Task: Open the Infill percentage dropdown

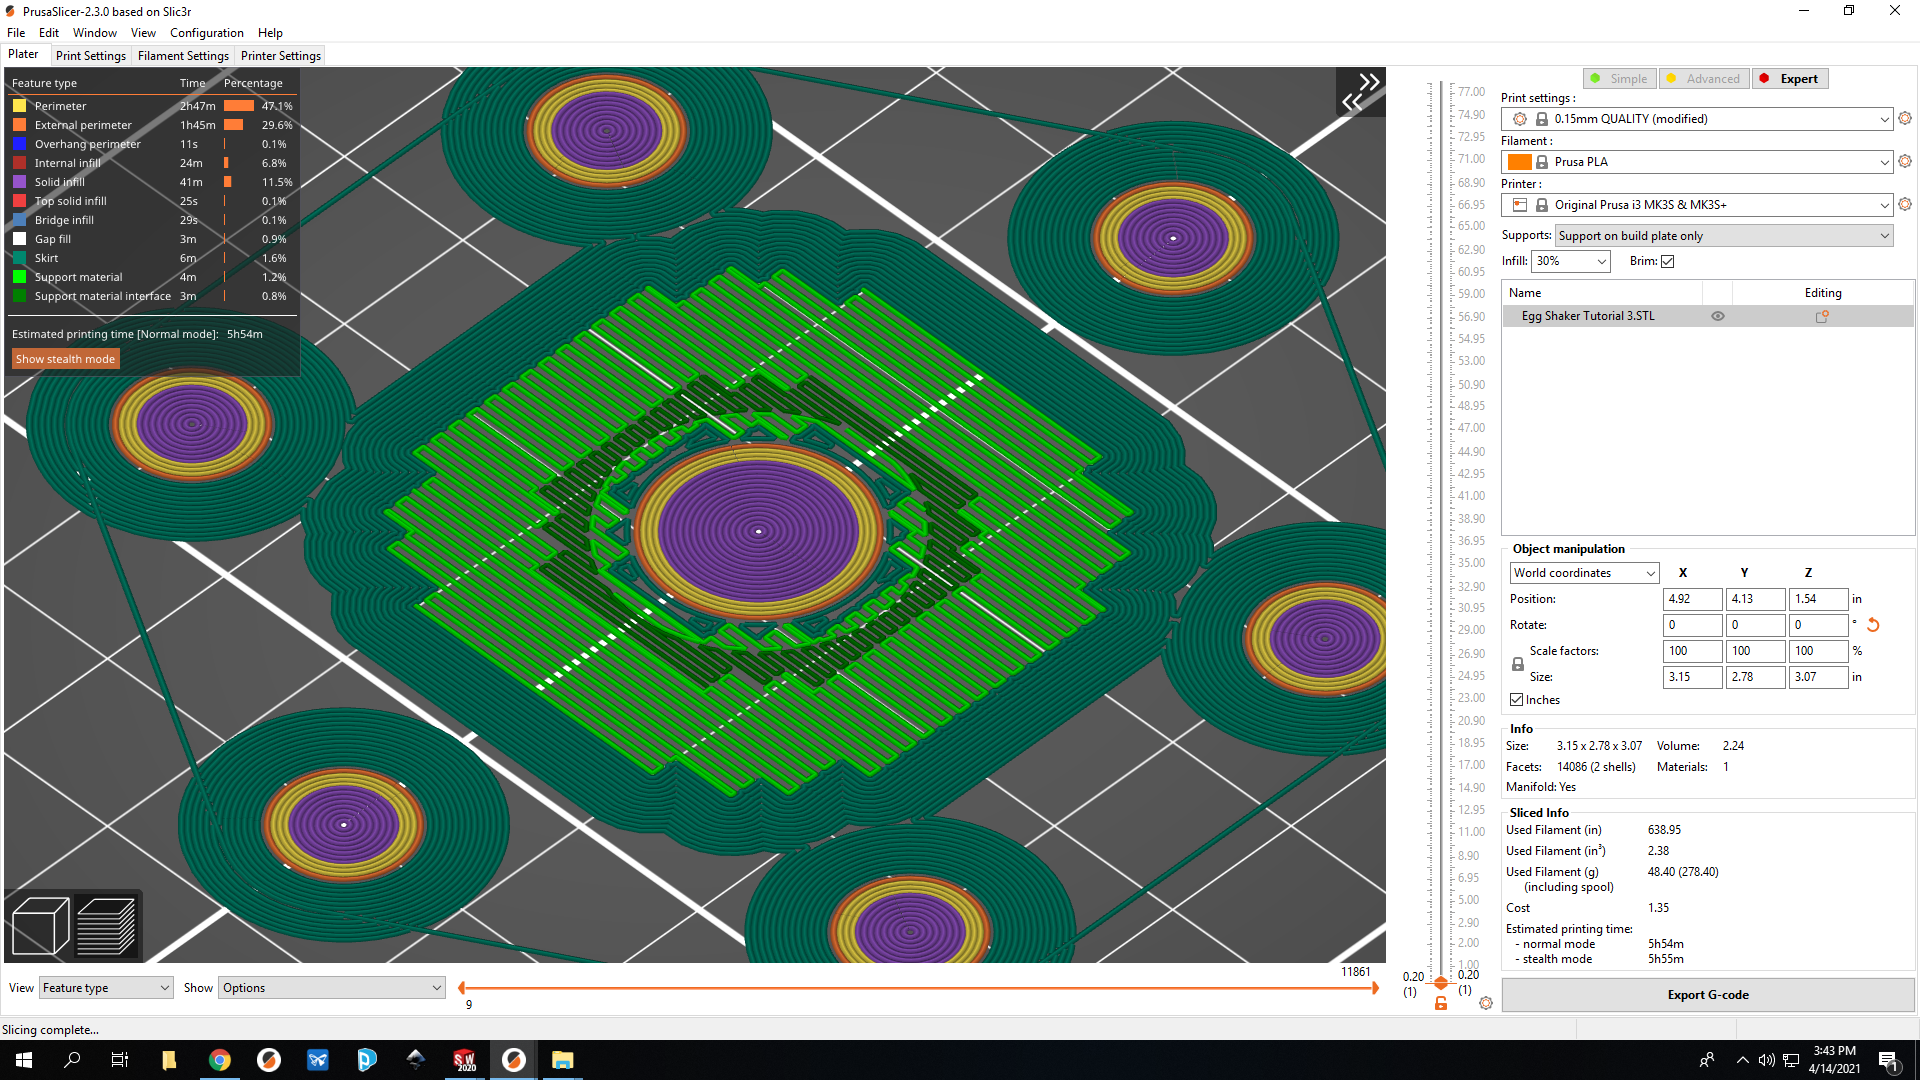Action: (x=1571, y=261)
